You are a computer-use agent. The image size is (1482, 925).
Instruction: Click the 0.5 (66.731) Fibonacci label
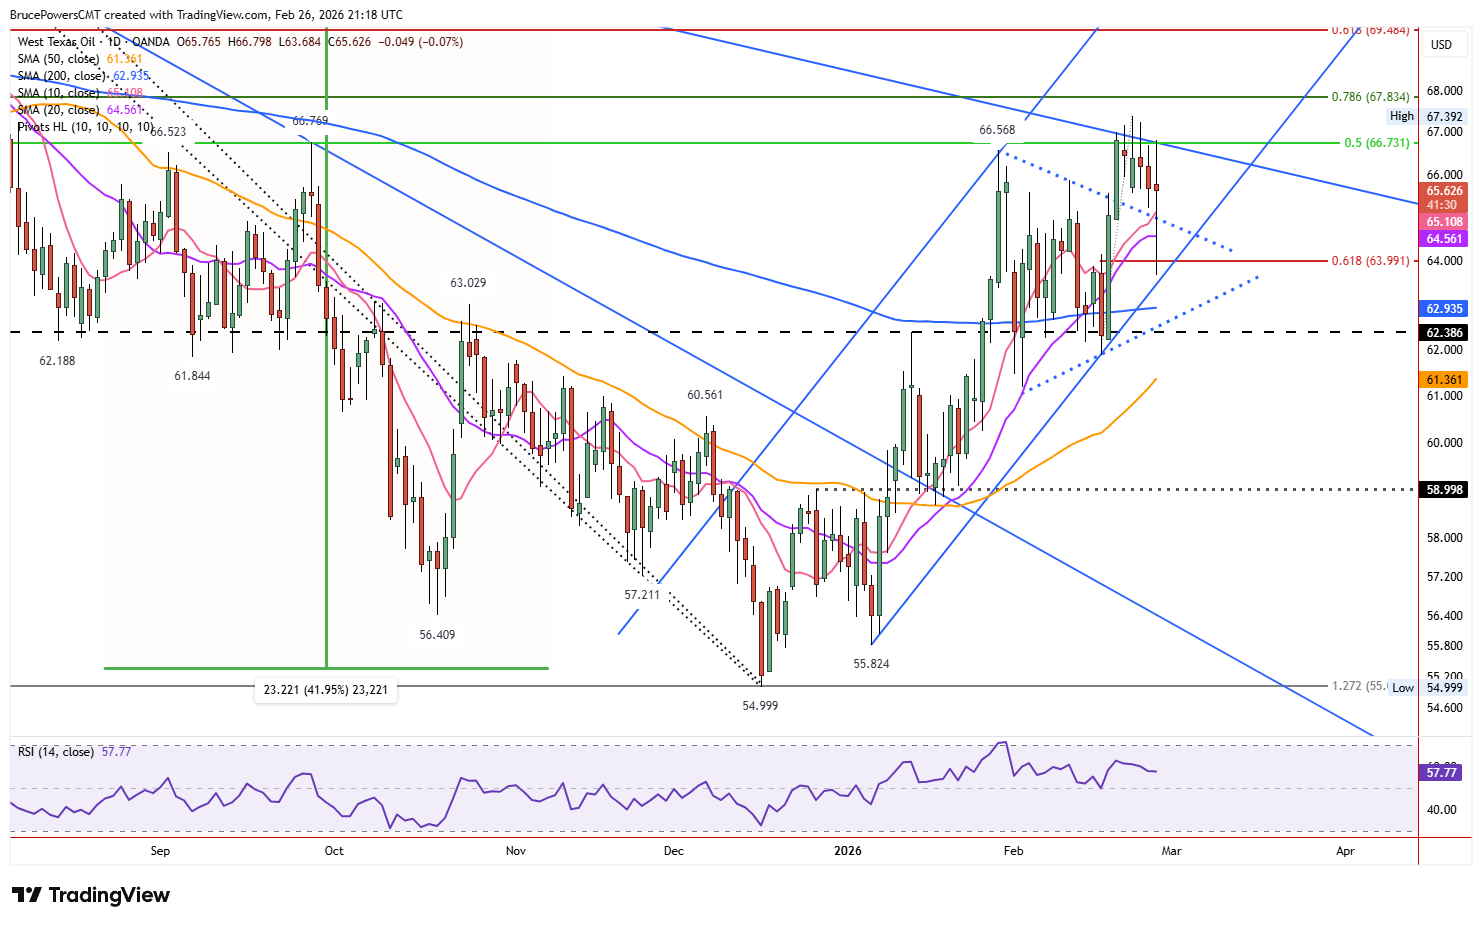coord(1377,143)
